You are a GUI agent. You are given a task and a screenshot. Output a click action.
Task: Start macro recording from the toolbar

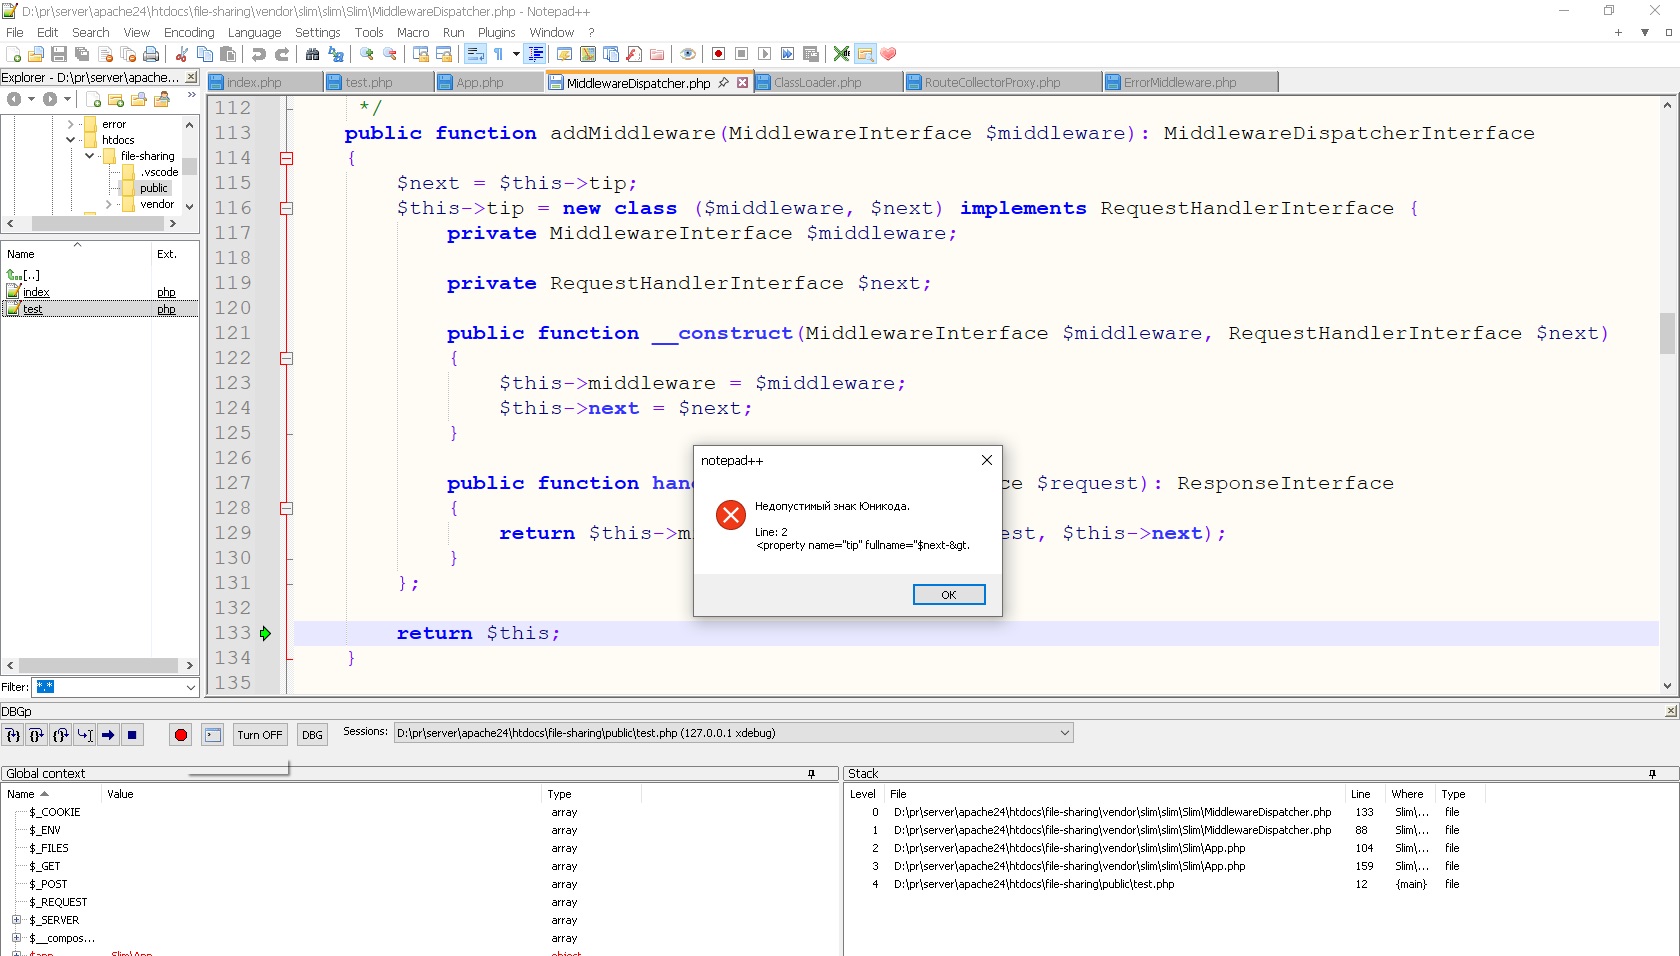tap(718, 54)
